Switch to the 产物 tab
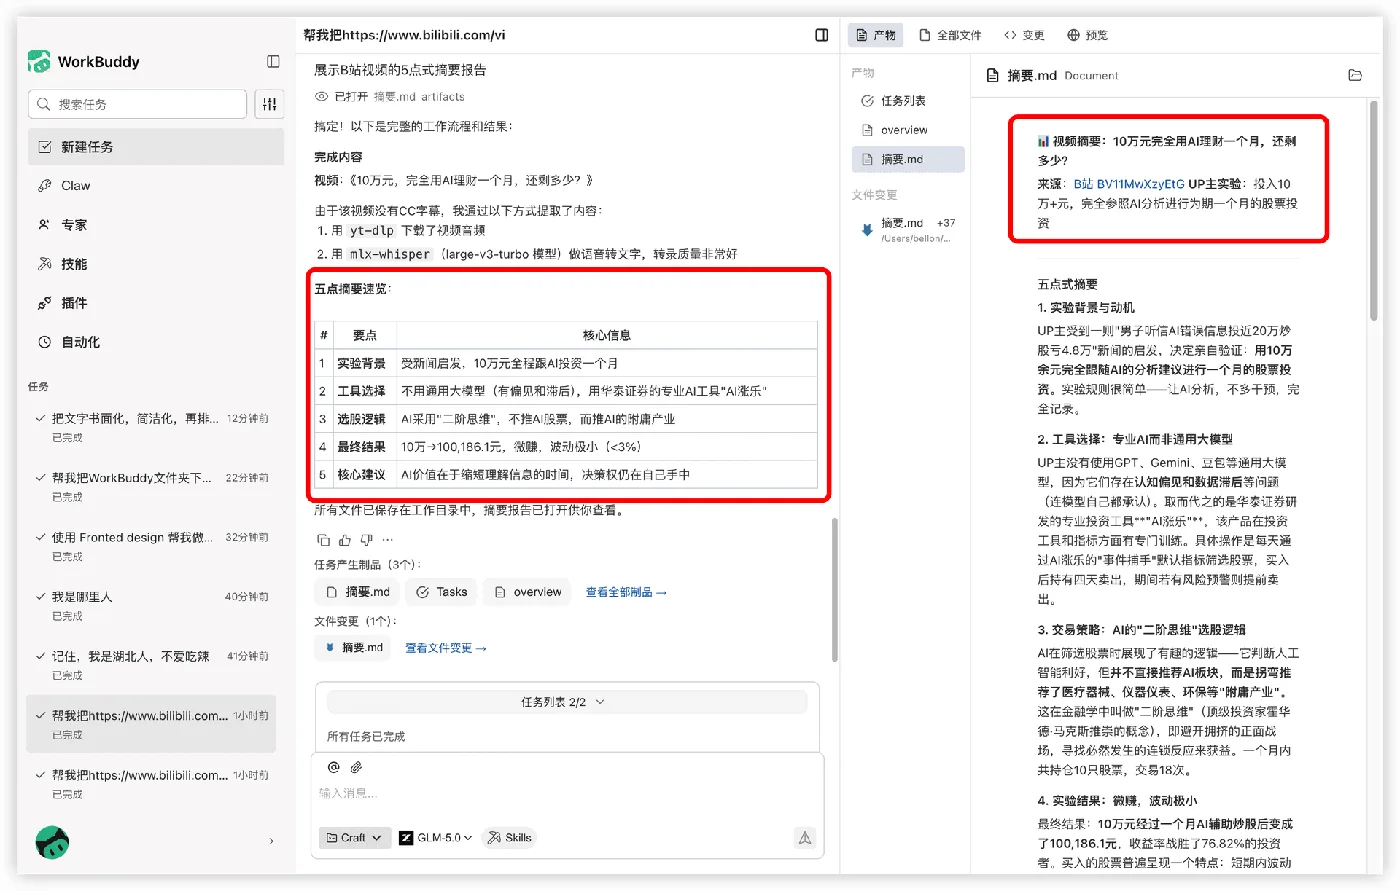This screenshot has width=1400, height=891. (x=876, y=35)
